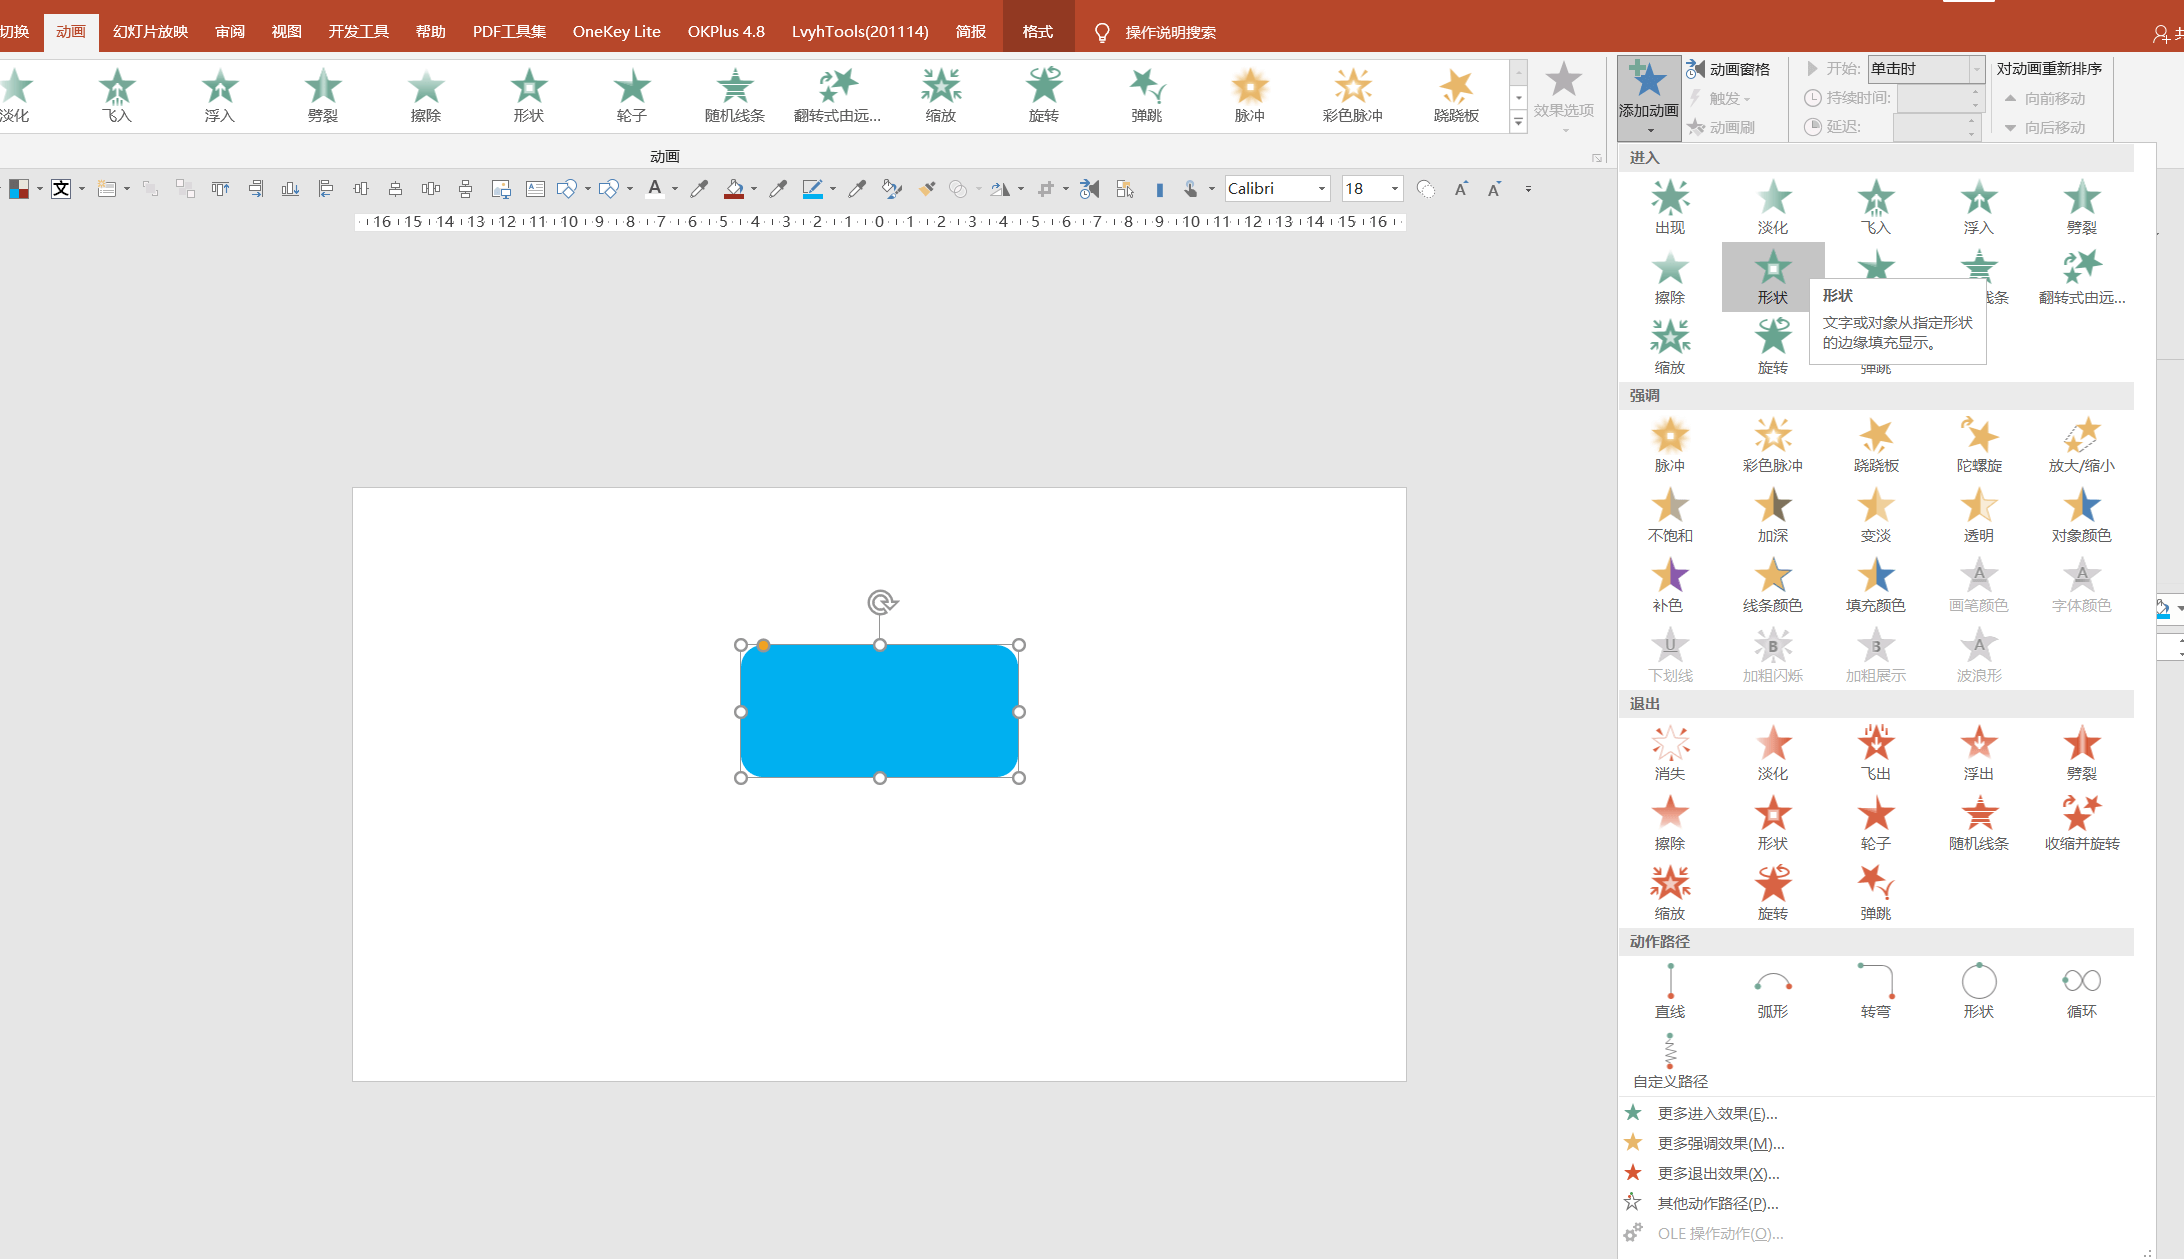Select 收缩并旋转 exit animation
The height and width of the screenshot is (1259, 2184).
click(2082, 823)
